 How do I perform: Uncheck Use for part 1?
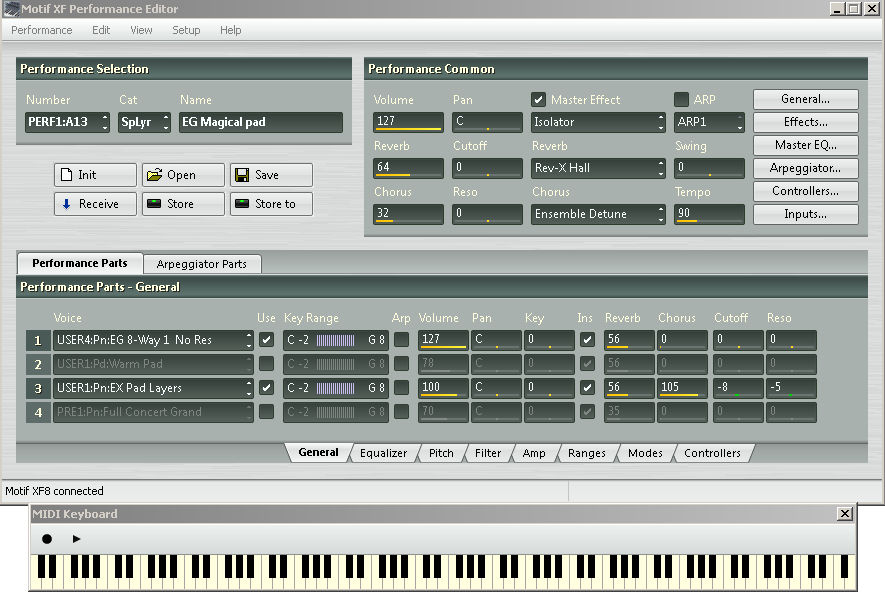click(266, 339)
